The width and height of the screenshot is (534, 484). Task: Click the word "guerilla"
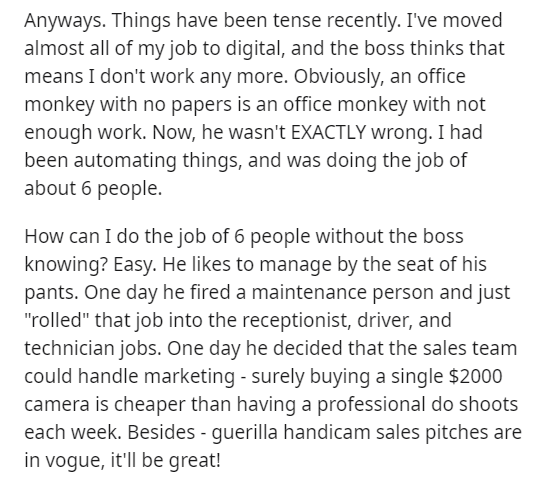click(x=245, y=433)
